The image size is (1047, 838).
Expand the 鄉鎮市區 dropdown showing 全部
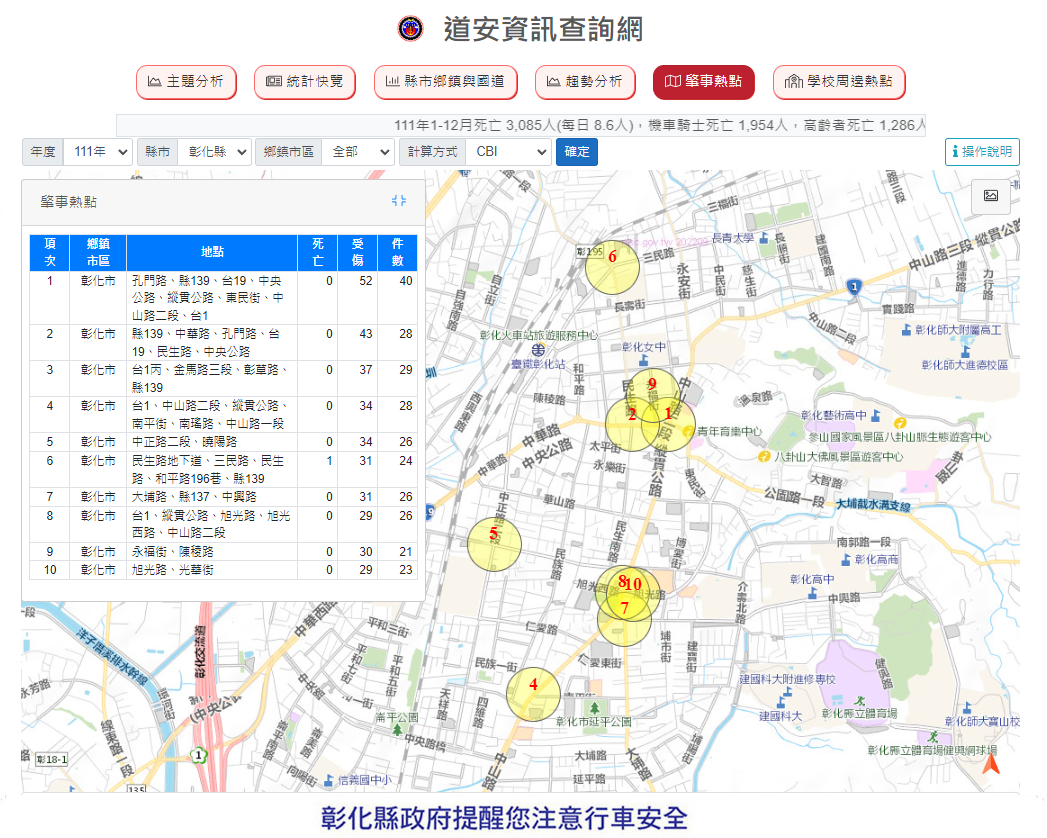point(357,152)
